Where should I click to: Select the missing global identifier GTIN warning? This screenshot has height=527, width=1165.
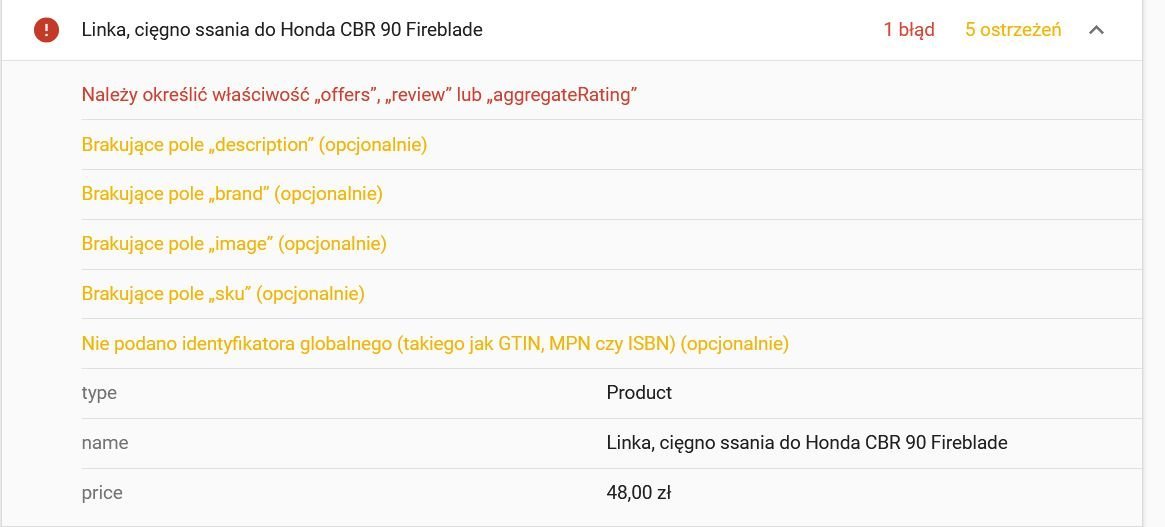[x=435, y=344]
